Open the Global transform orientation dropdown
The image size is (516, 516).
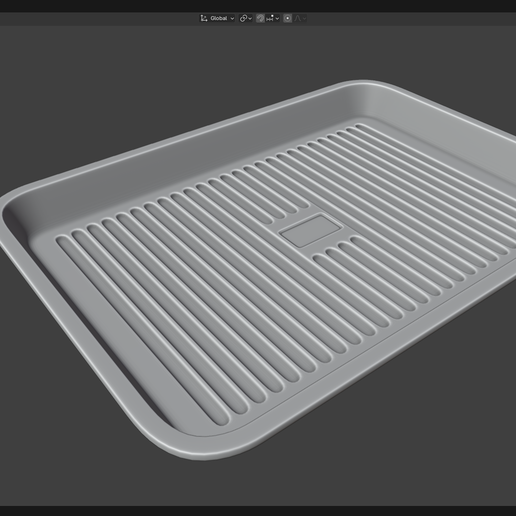pyautogui.click(x=217, y=18)
